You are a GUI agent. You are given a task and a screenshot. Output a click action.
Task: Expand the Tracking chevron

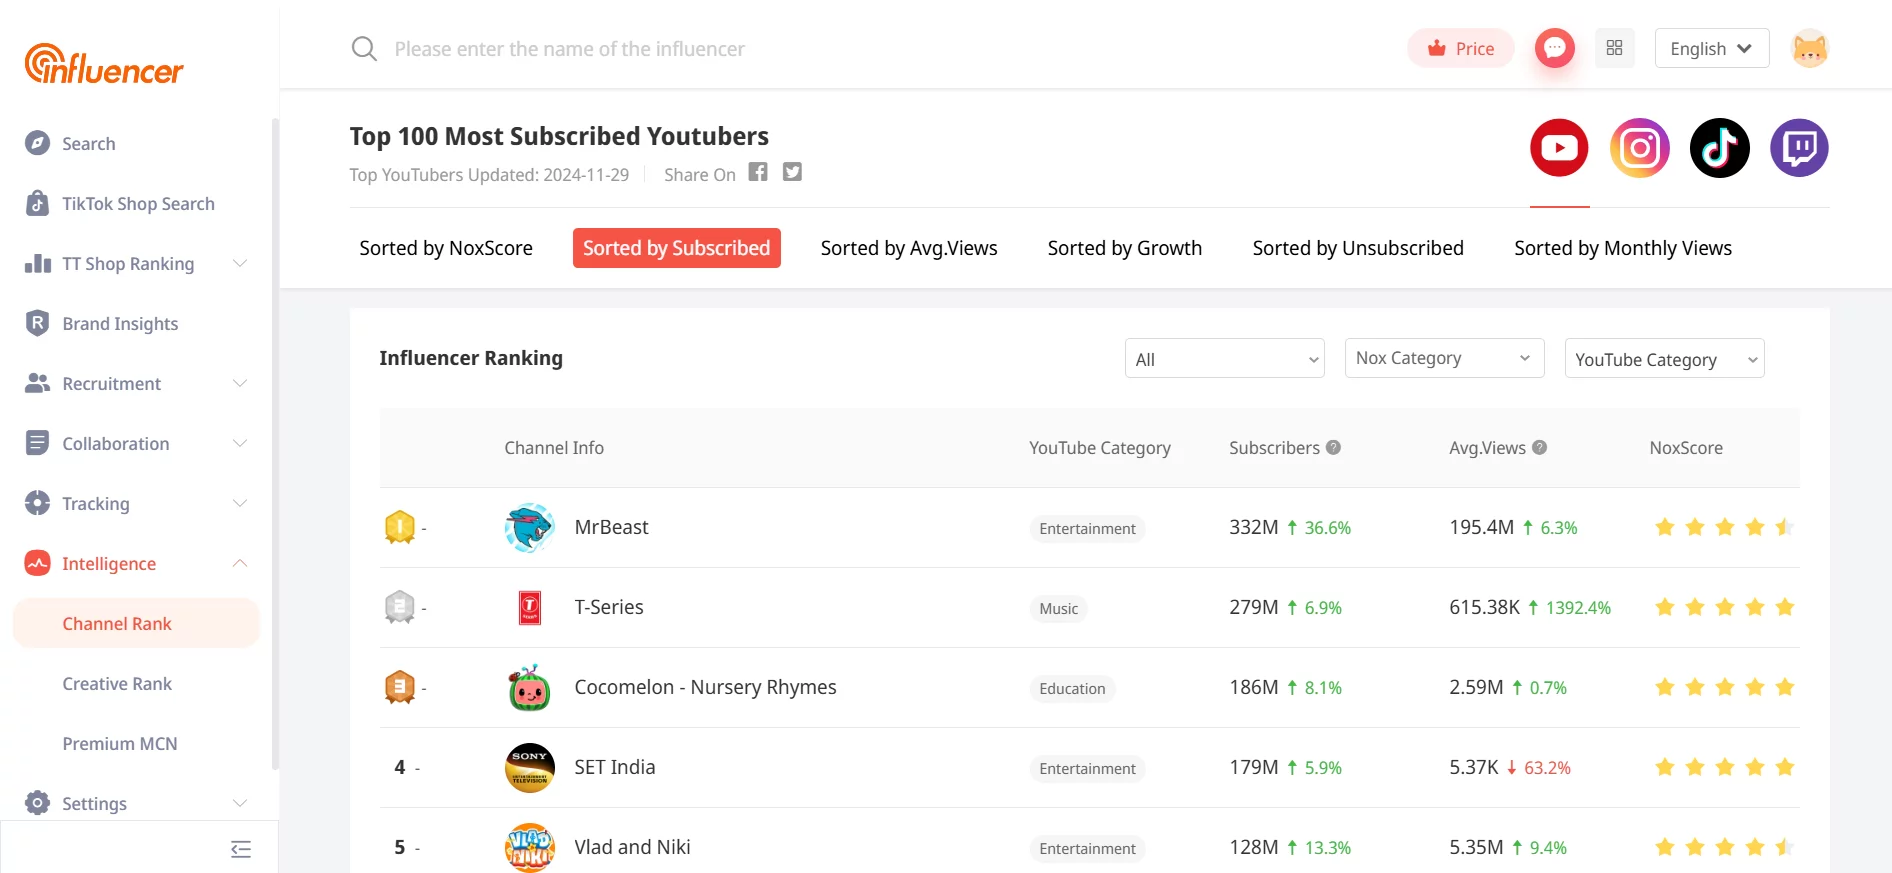tap(240, 503)
